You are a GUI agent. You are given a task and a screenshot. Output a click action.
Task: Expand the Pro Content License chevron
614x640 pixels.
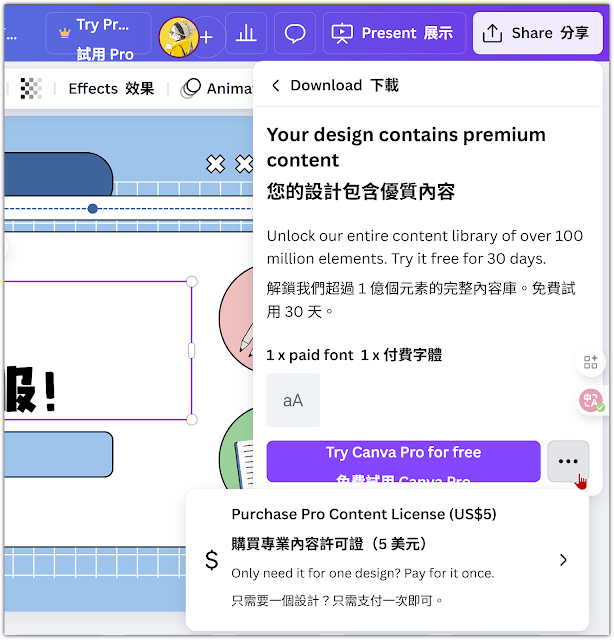[563, 560]
